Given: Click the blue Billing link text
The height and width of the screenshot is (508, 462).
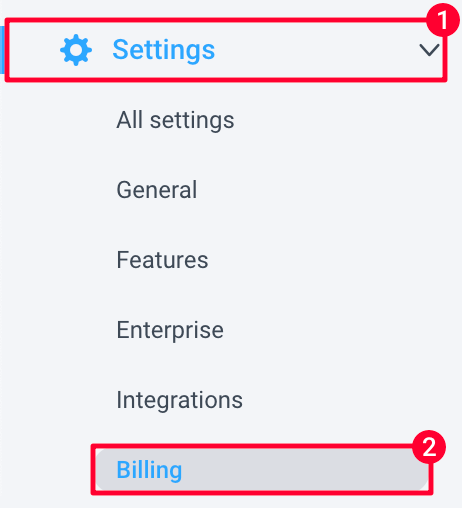Looking at the screenshot, I should click(x=149, y=470).
